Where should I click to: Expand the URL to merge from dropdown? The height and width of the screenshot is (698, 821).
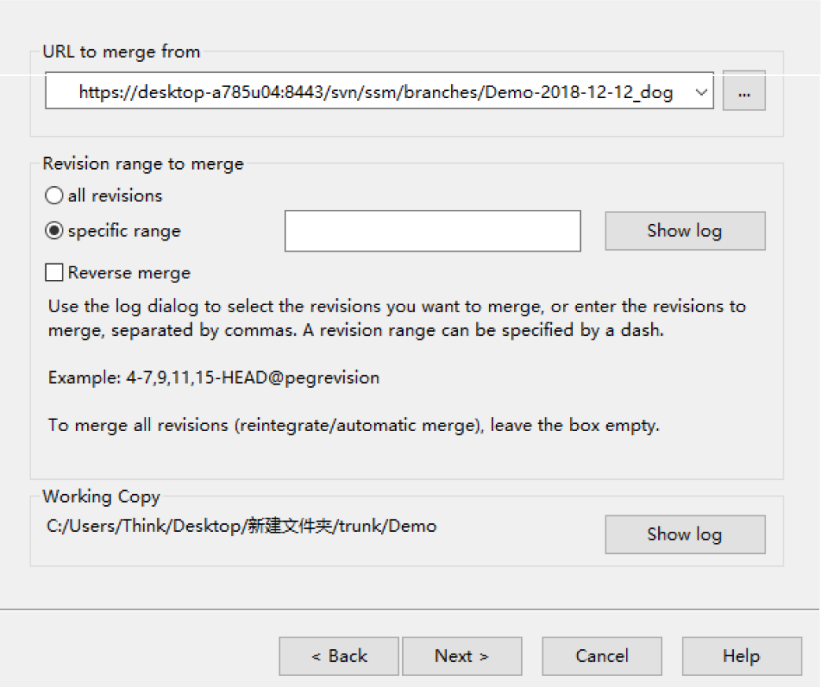(x=701, y=92)
